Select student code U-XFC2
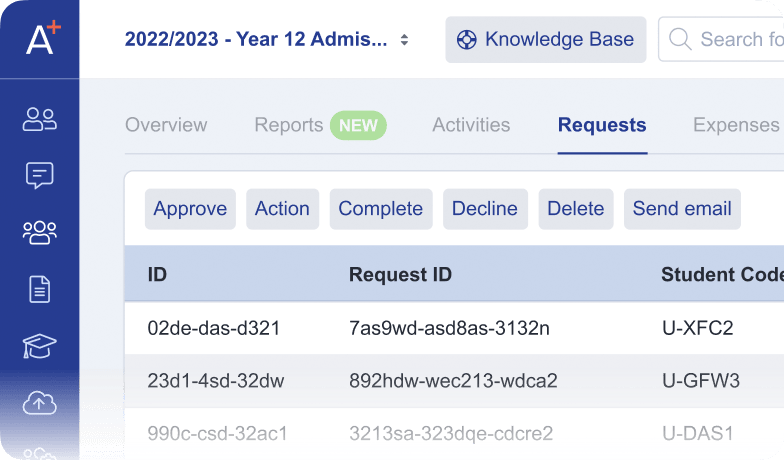This screenshot has width=784, height=460. [x=698, y=328]
